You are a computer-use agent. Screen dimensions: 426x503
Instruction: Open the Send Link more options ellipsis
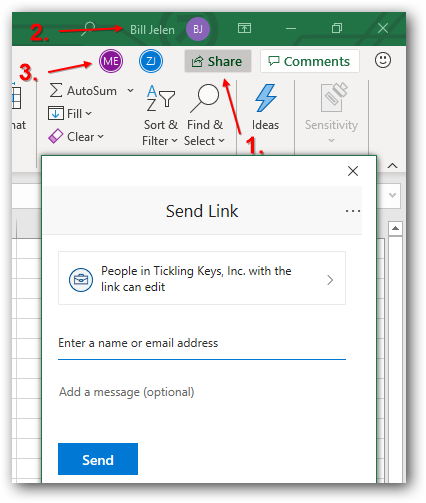click(x=353, y=211)
